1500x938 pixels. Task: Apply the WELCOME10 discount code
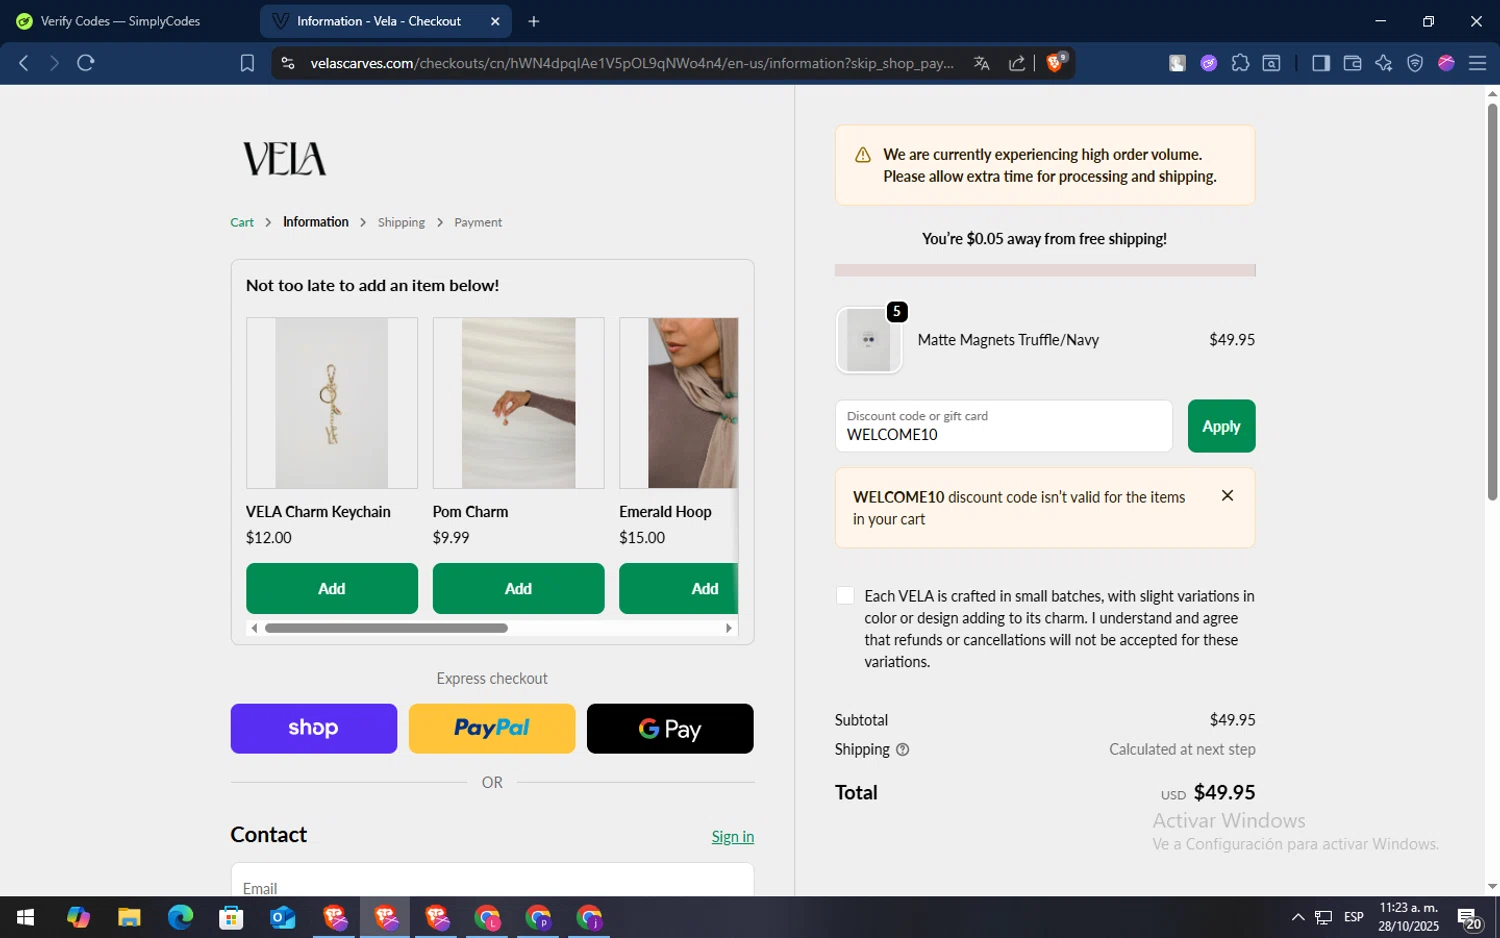1221,426
